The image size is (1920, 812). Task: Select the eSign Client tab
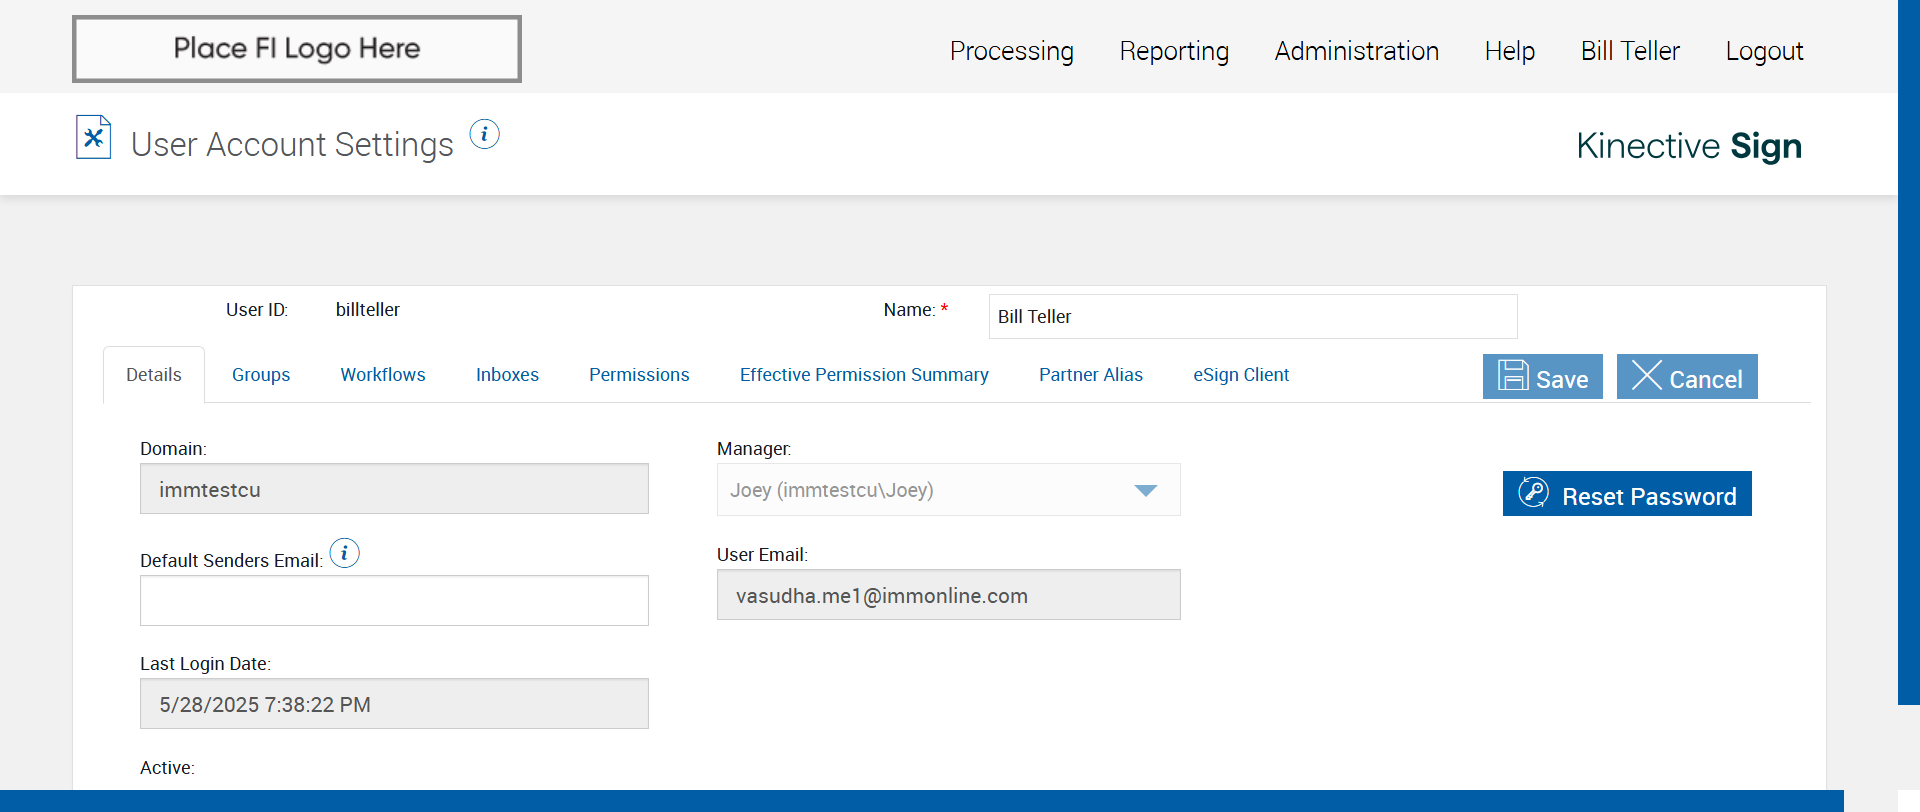pos(1241,375)
